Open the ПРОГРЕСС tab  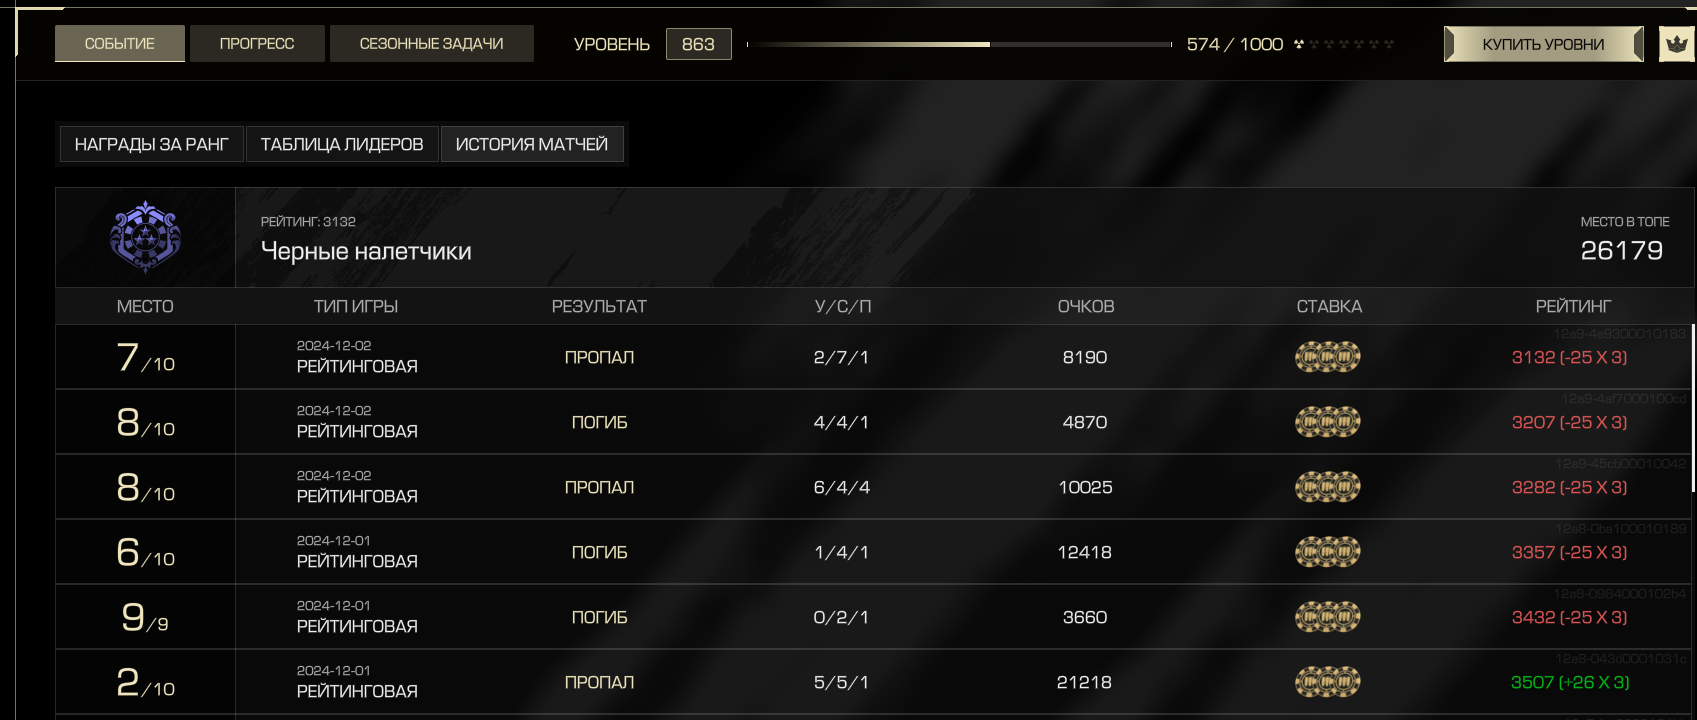pos(257,44)
